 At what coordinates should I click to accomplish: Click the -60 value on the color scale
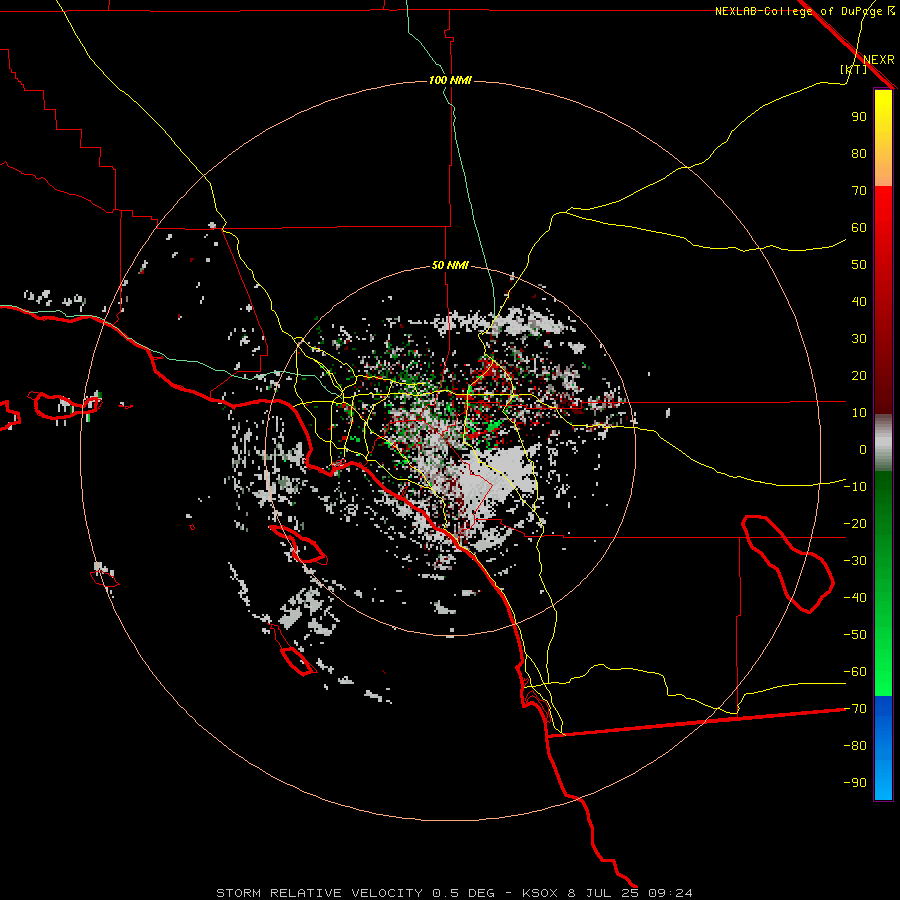tap(855, 672)
